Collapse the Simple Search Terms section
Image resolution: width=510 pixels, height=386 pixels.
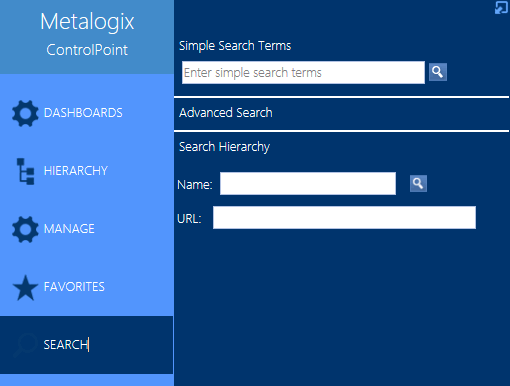coord(235,46)
